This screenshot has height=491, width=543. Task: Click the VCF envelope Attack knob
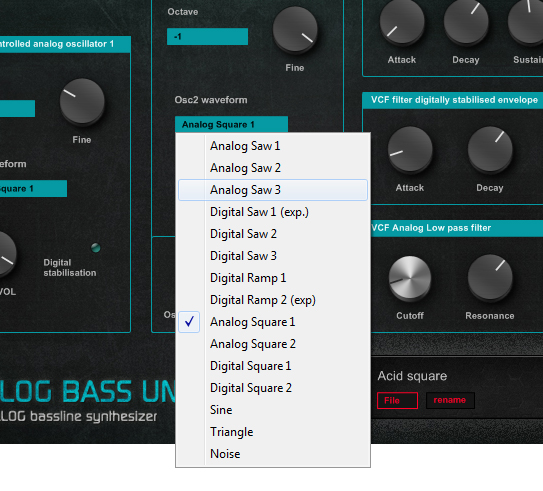click(410, 149)
